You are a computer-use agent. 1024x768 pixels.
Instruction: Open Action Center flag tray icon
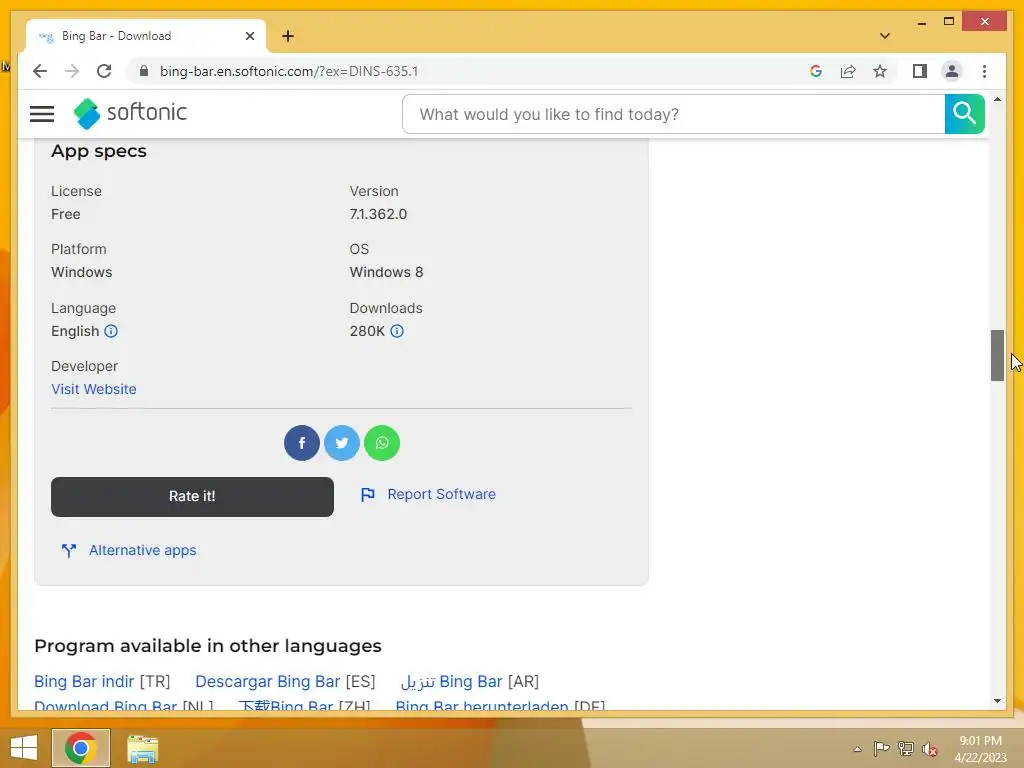pyautogui.click(x=881, y=748)
